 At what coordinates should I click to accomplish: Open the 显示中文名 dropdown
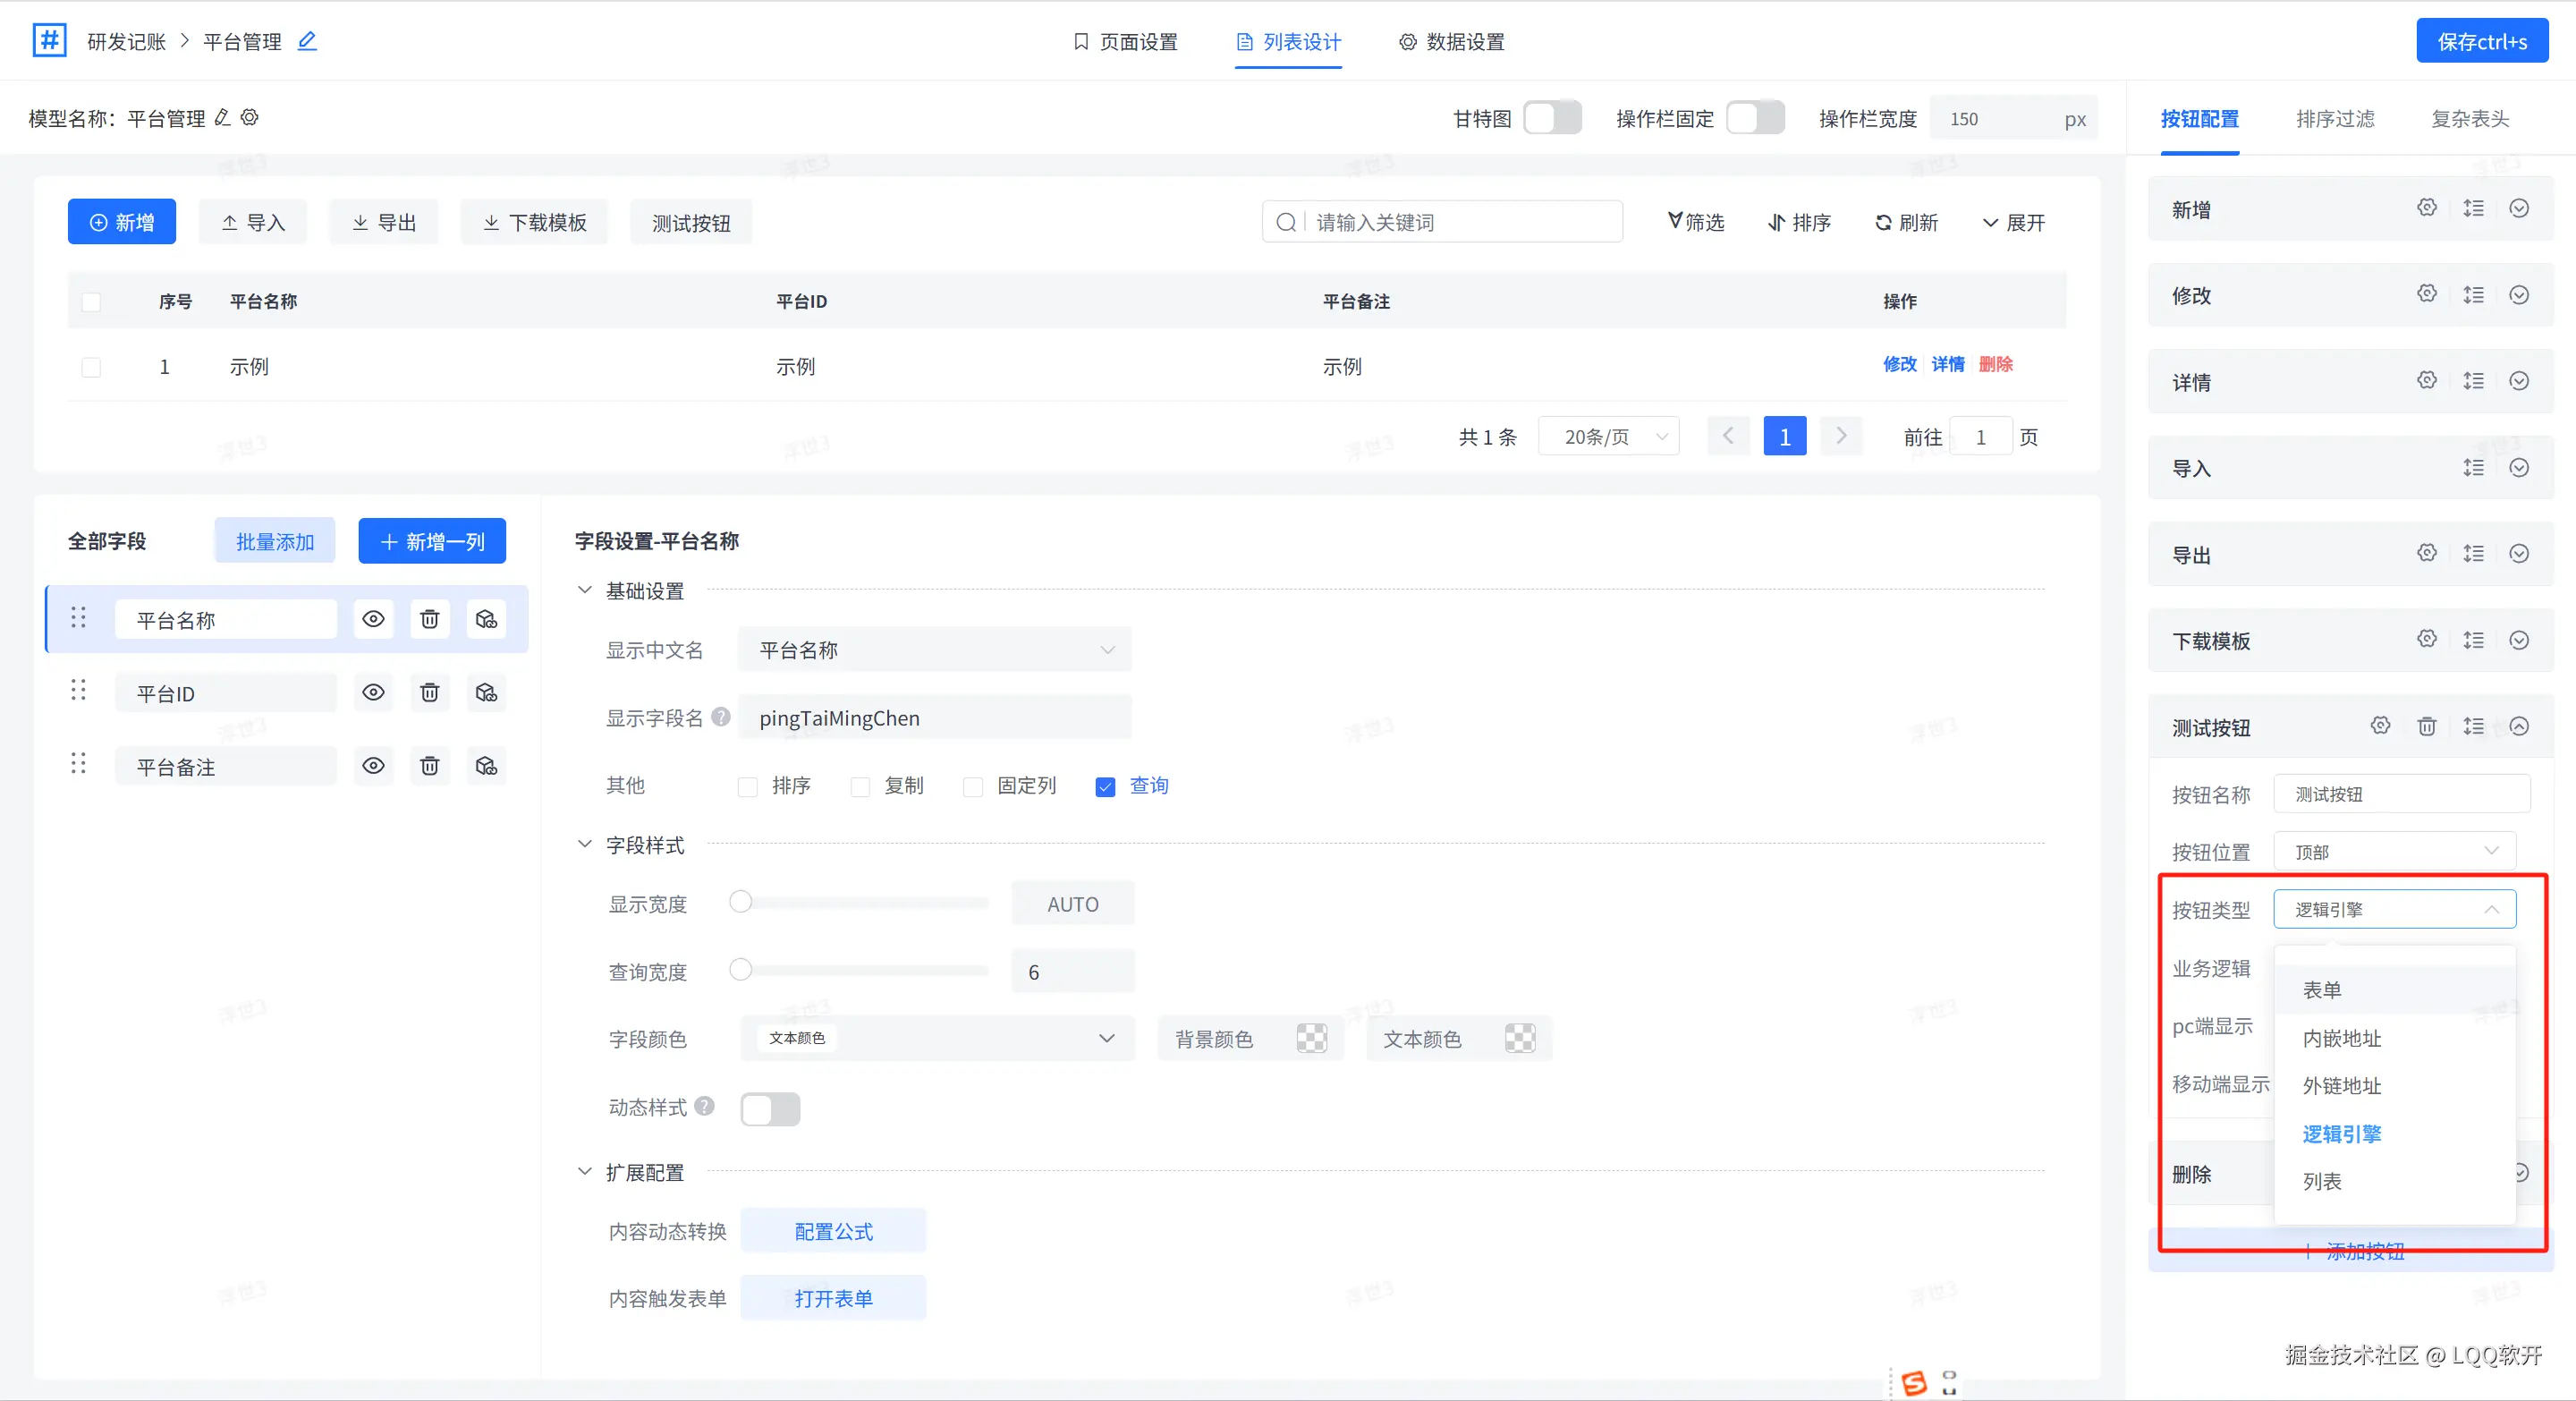tap(934, 650)
